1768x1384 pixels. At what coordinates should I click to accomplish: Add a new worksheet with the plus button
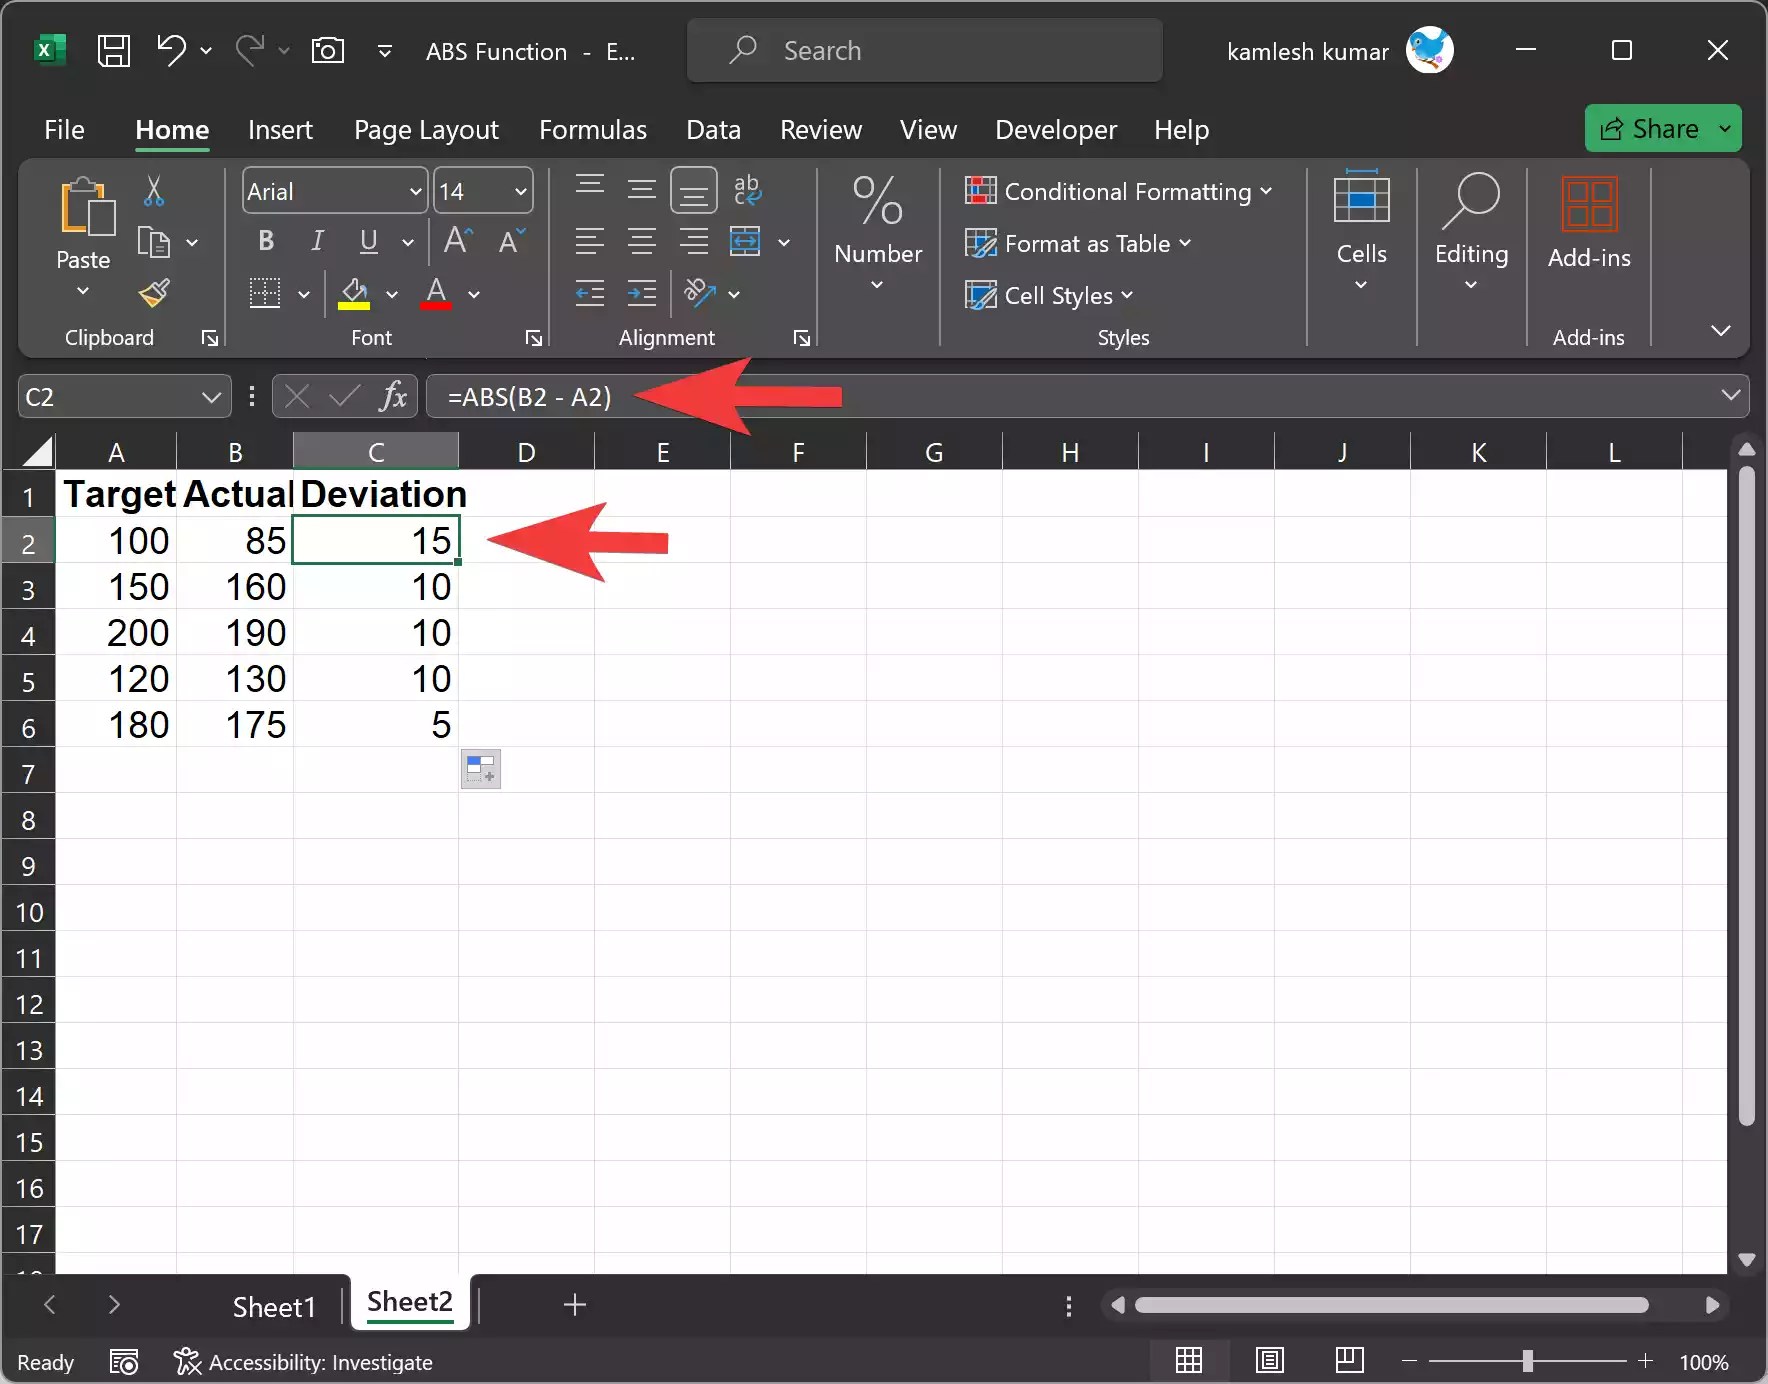[x=573, y=1305]
